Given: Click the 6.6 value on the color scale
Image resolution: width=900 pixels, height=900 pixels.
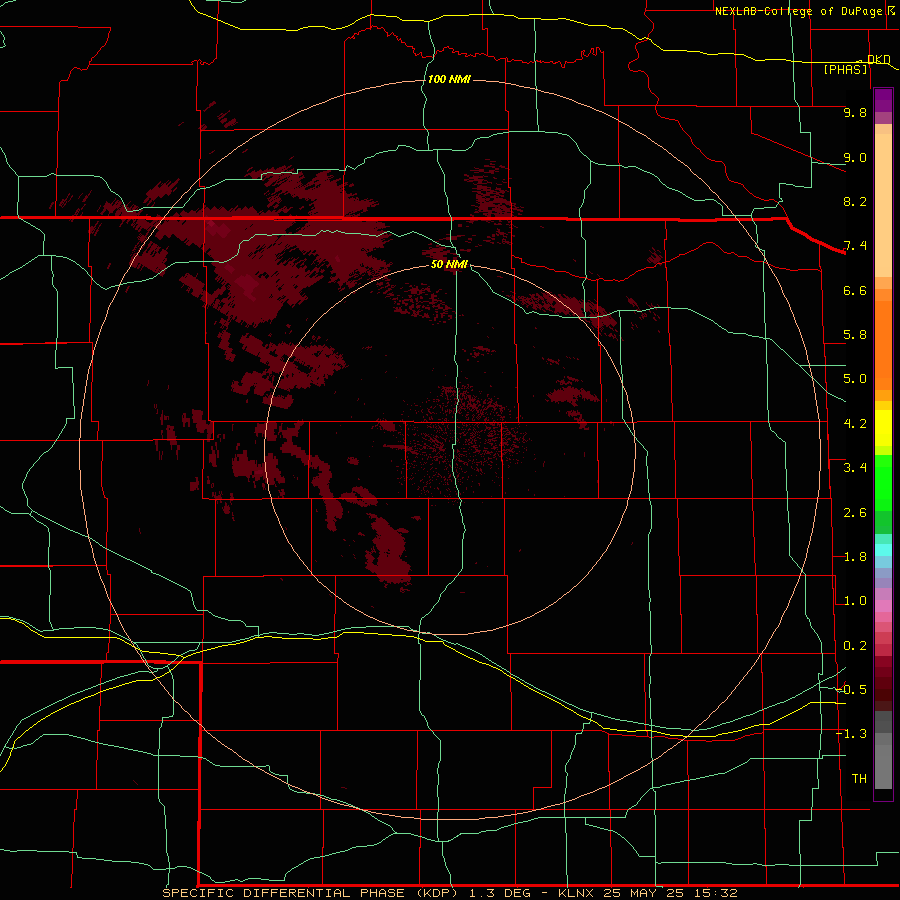Looking at the screenshot, I should (x=855, y=290).
